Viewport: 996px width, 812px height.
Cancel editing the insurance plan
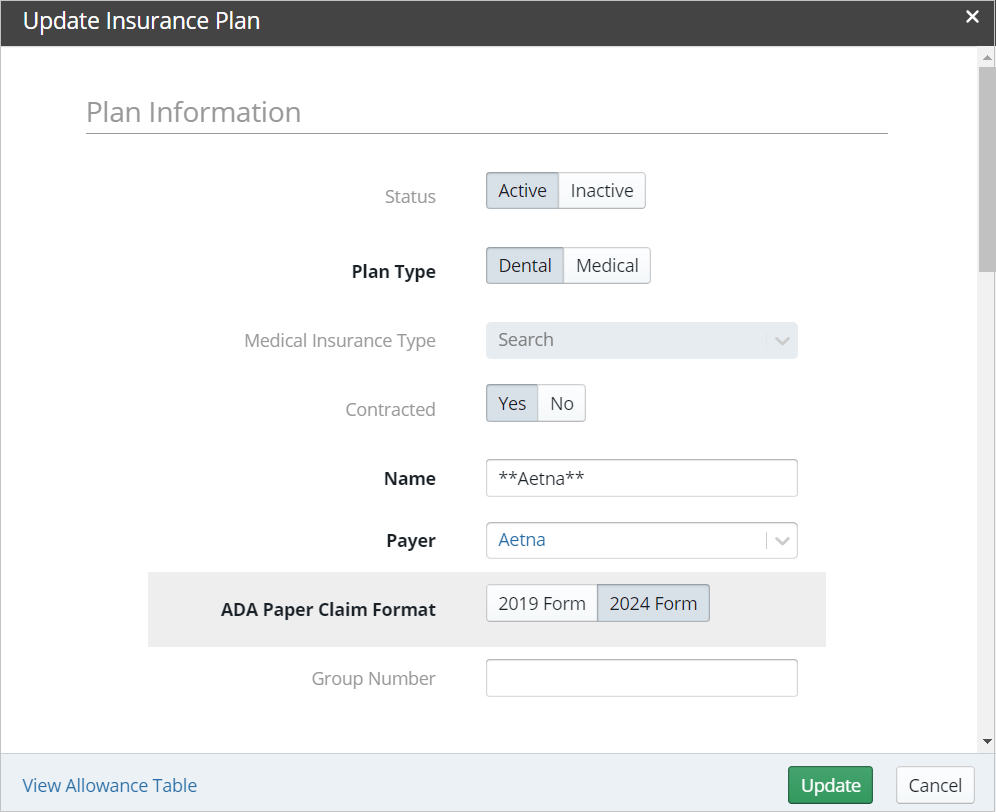(934, 785)
